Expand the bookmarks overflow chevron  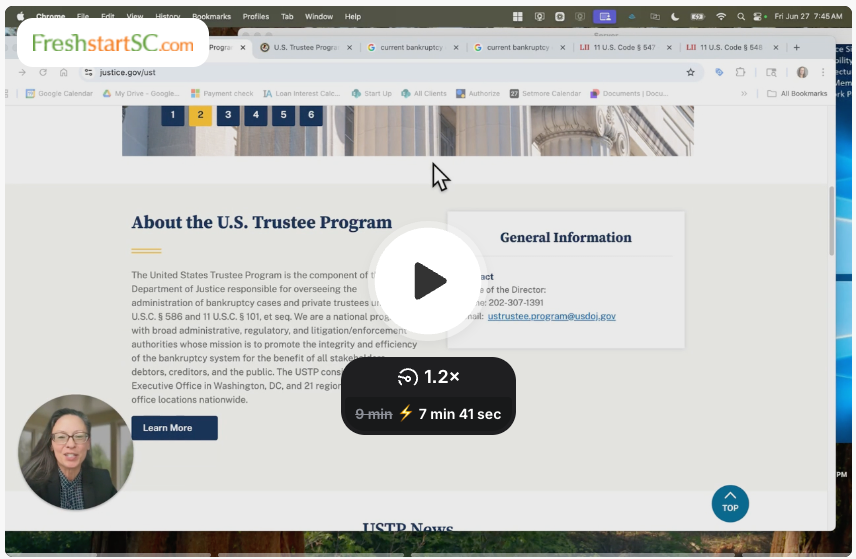[x=744, y=94]
